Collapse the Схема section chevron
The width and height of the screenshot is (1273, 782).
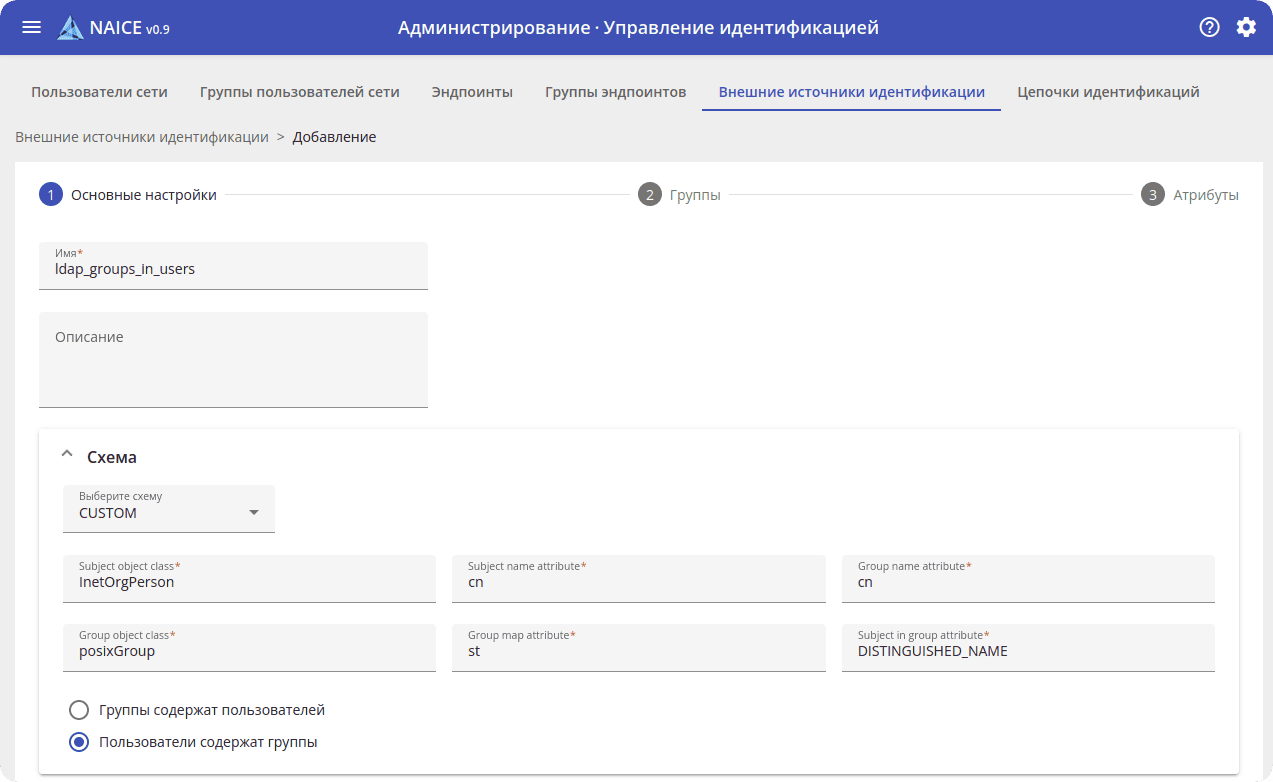pyautogui.click(x=67, y=456)
